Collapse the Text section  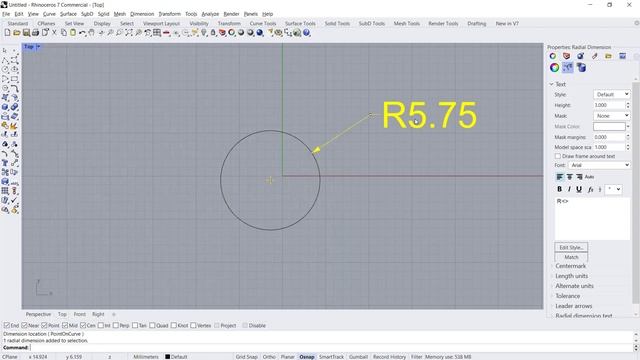click(551, 84)
